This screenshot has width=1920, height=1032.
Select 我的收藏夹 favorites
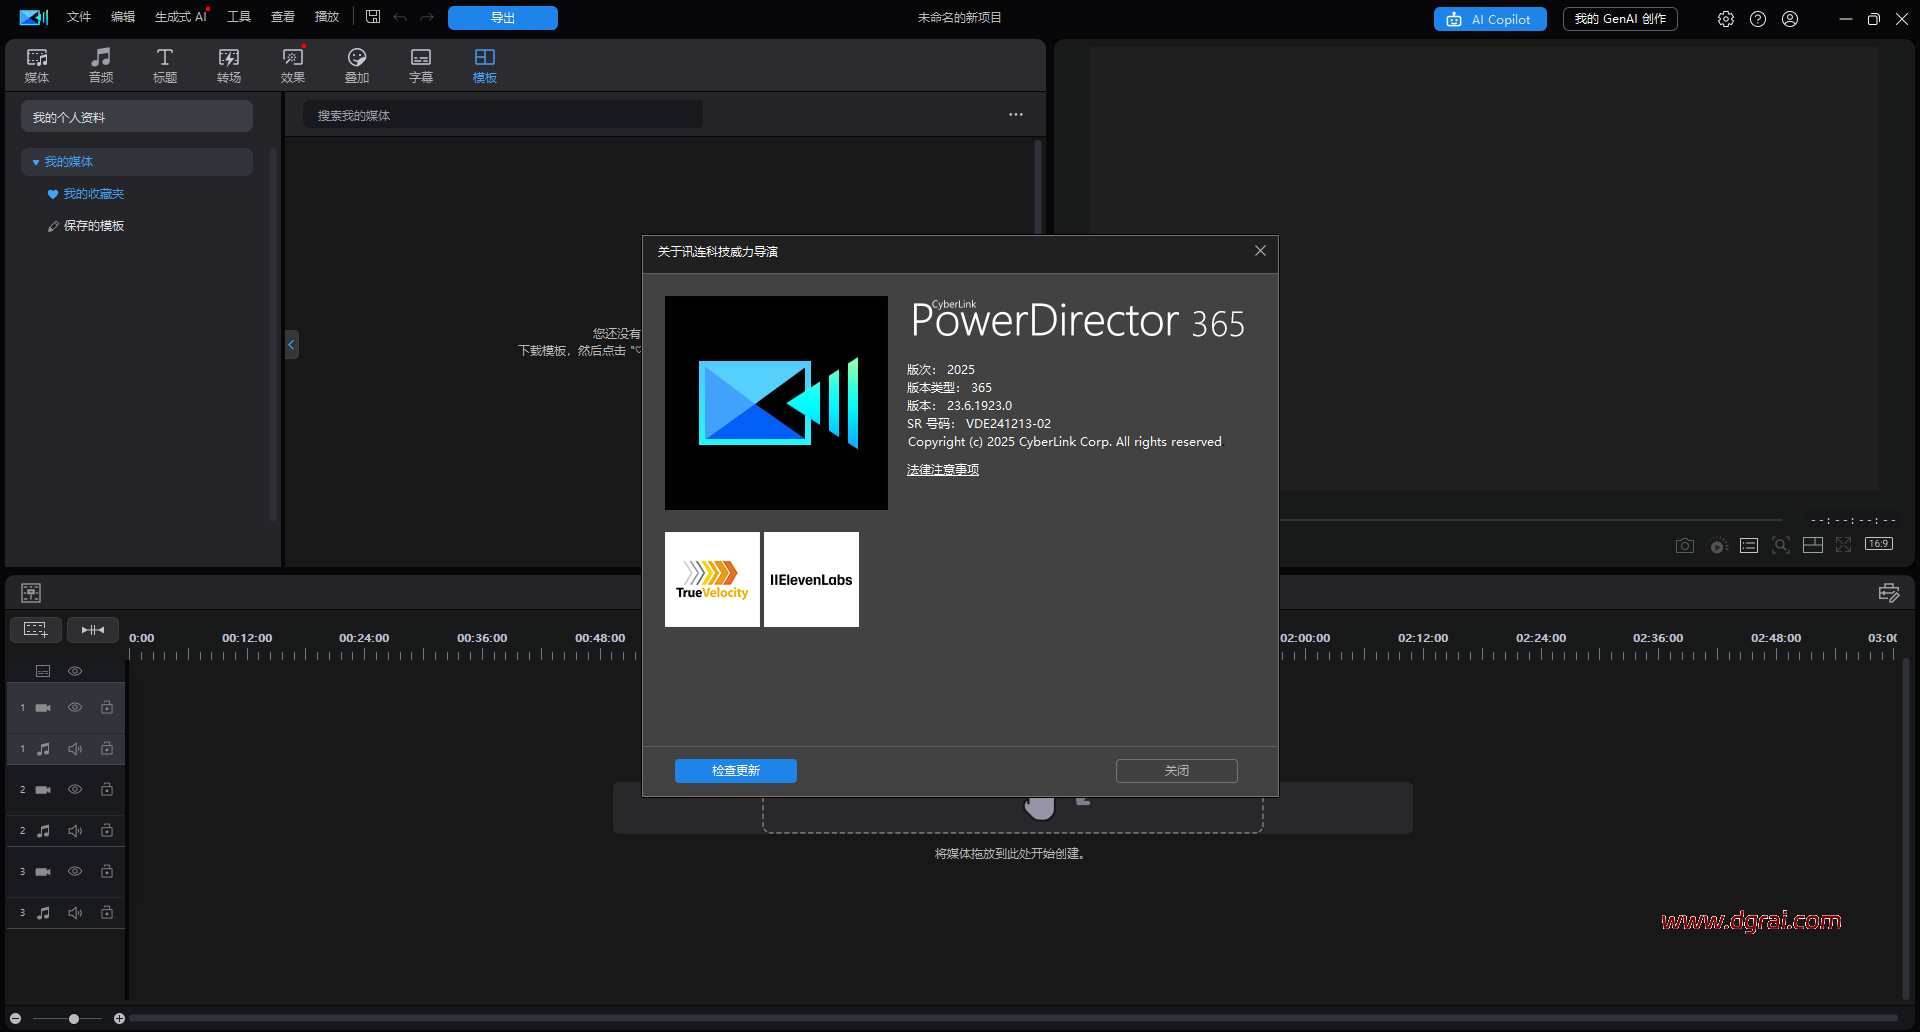point(93,194)
